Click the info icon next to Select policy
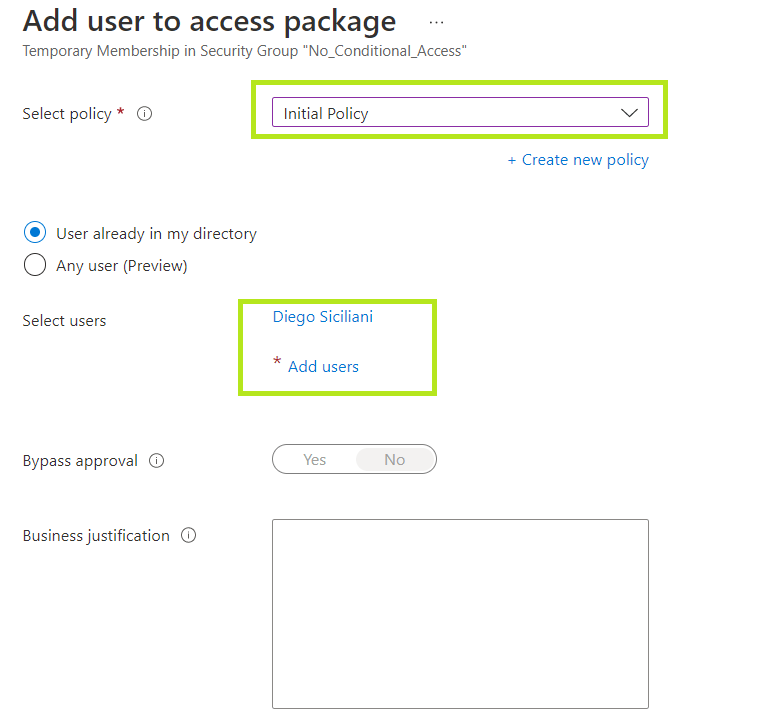775x724 pixels. point(144,114)
